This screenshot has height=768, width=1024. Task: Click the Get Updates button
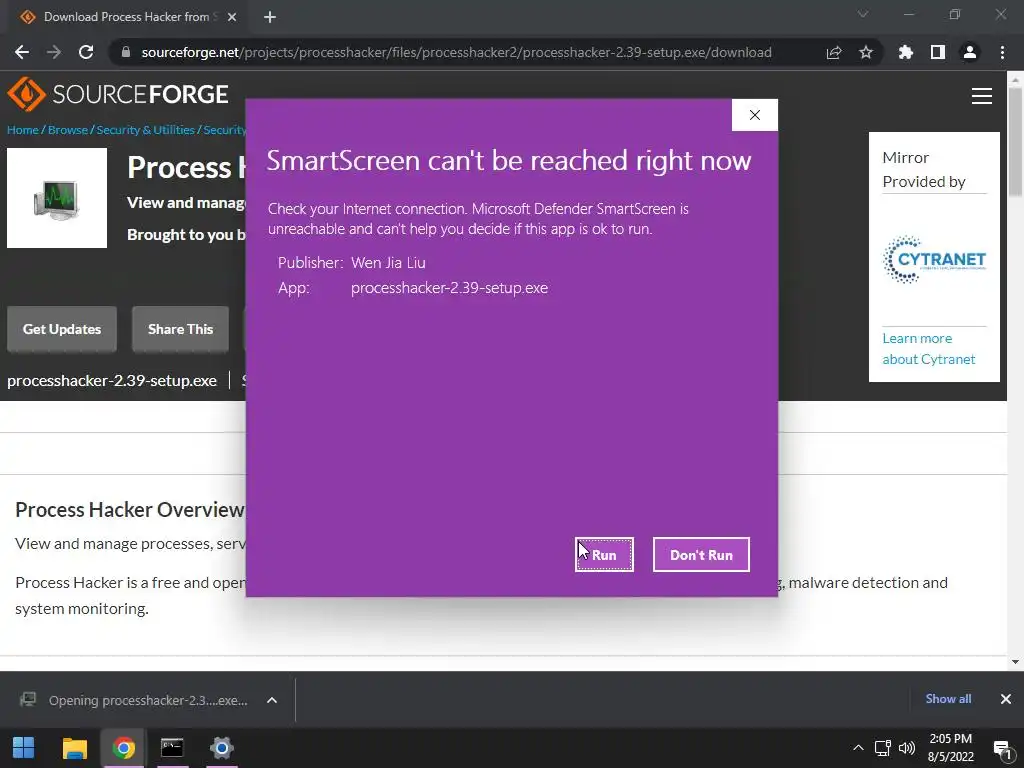click(x=62, y=329)
